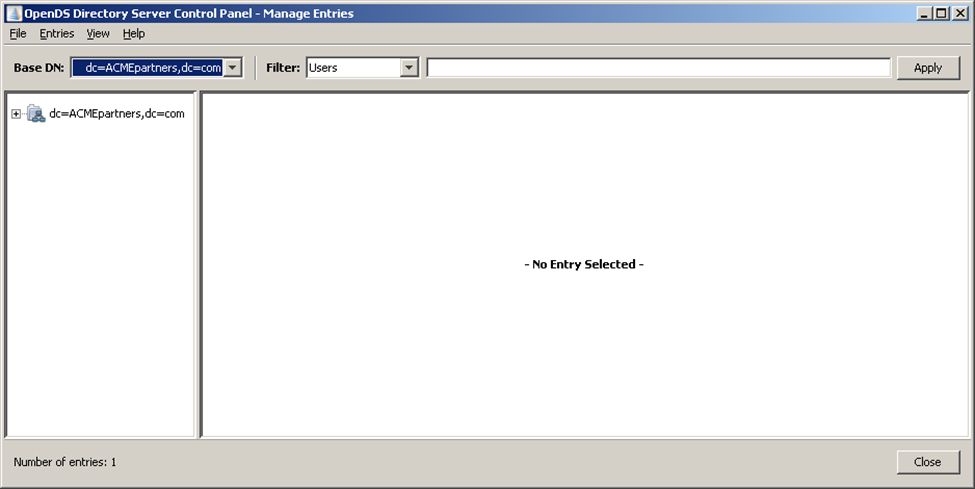
Task: Close window using title bar X
Action: (959, 13)
